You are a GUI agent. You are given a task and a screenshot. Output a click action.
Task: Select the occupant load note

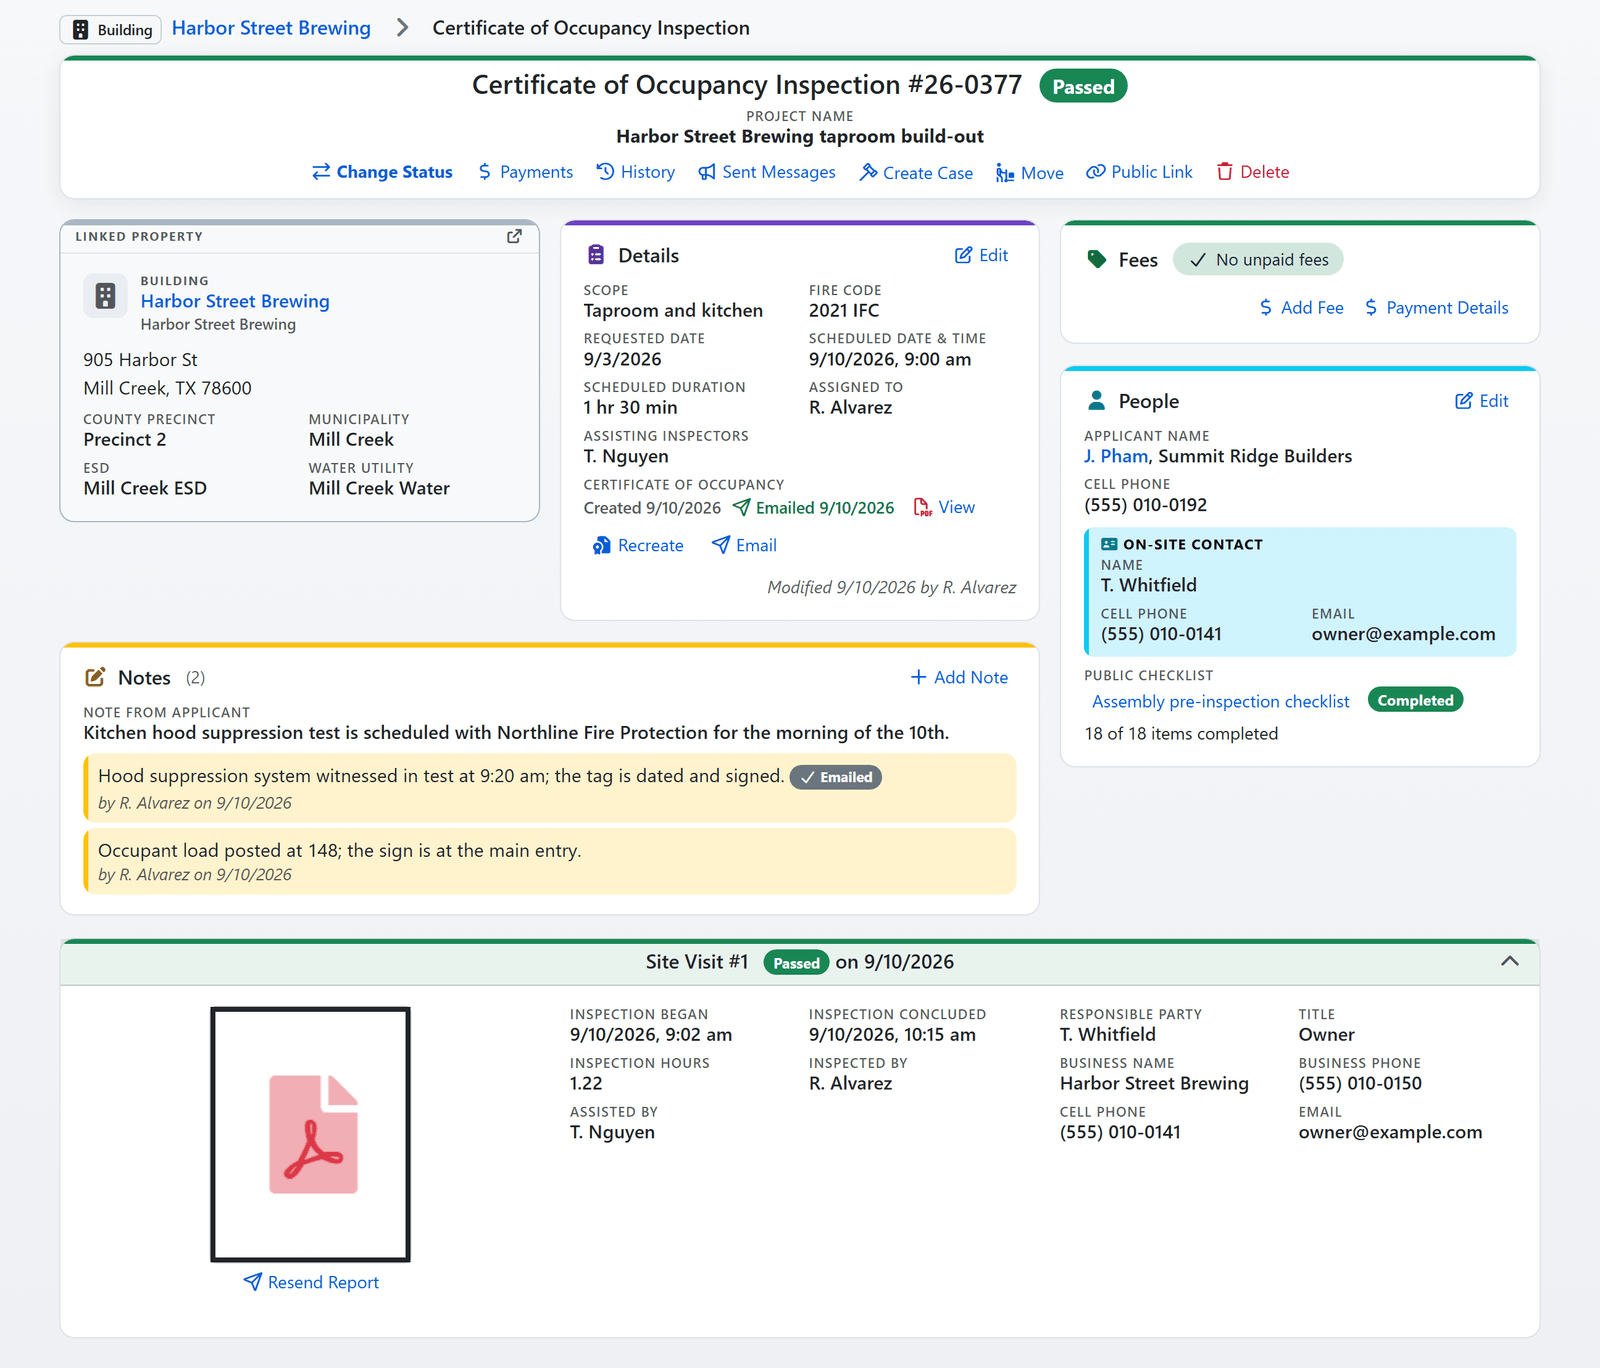point(550,861)
